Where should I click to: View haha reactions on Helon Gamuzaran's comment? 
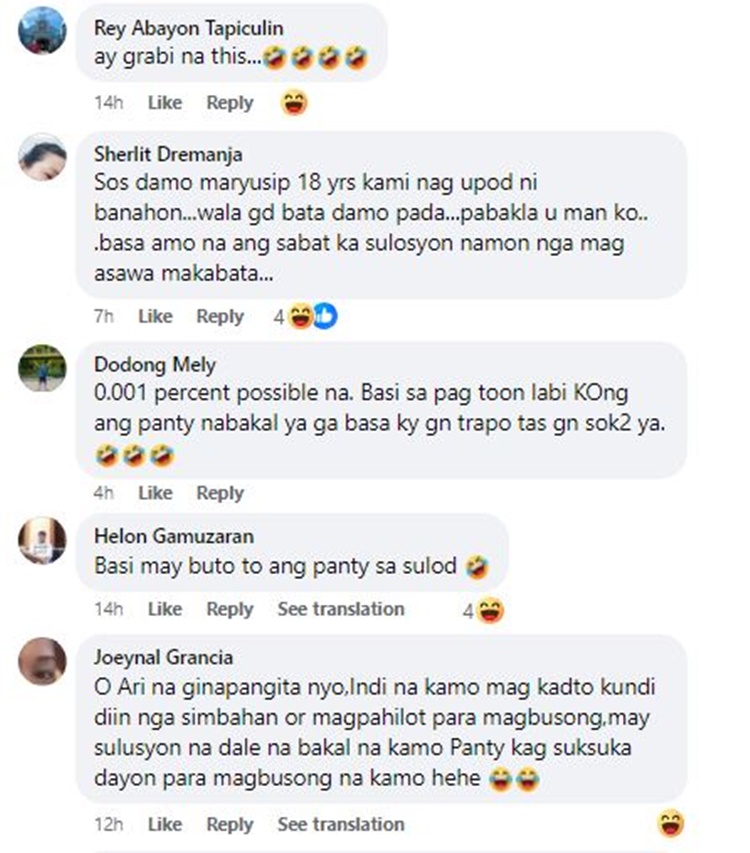[484, 610]
